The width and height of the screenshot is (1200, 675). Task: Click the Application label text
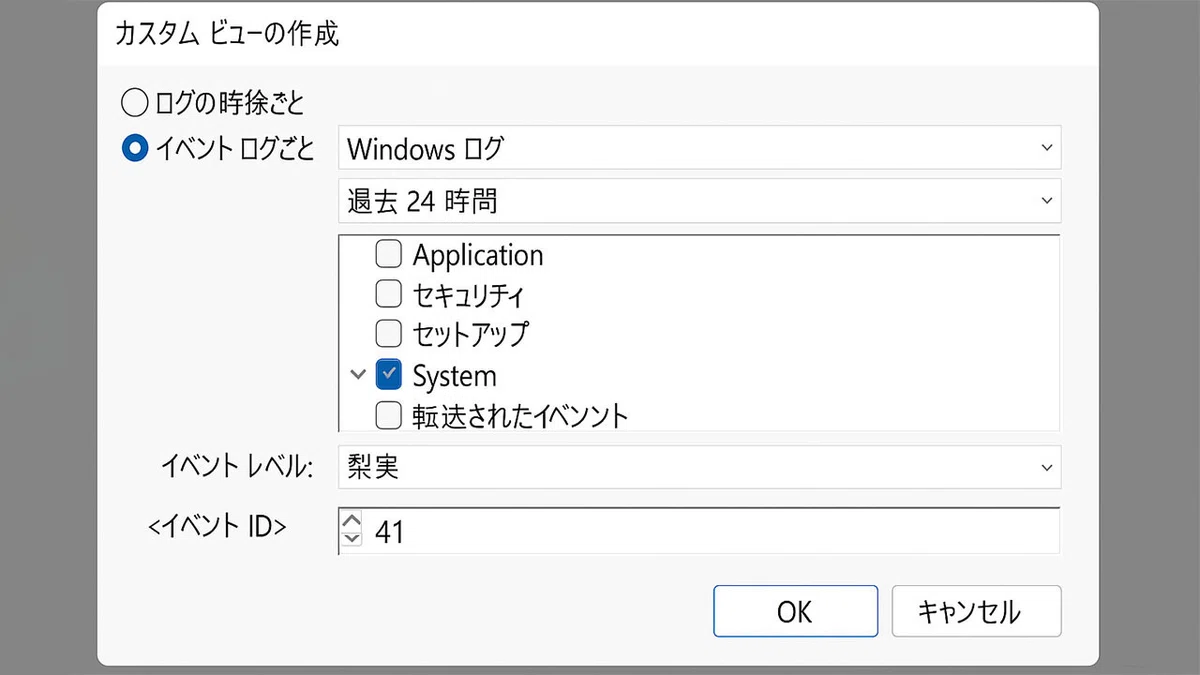(478, 256)
